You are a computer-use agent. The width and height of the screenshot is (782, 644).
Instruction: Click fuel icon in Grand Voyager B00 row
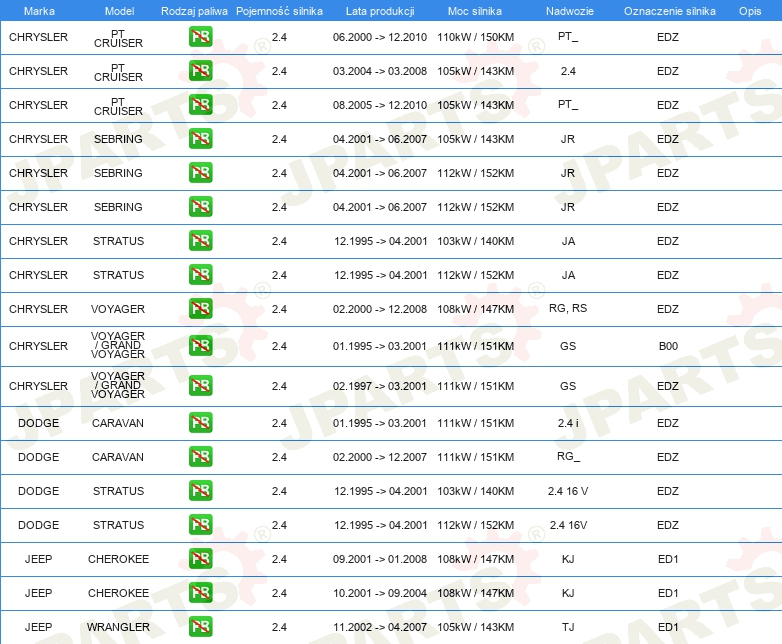point(200,345)
